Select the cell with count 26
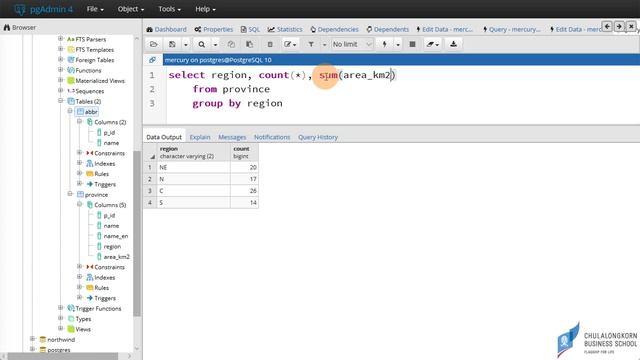This screenshot has width=640, height=360. tap(244, 191)
